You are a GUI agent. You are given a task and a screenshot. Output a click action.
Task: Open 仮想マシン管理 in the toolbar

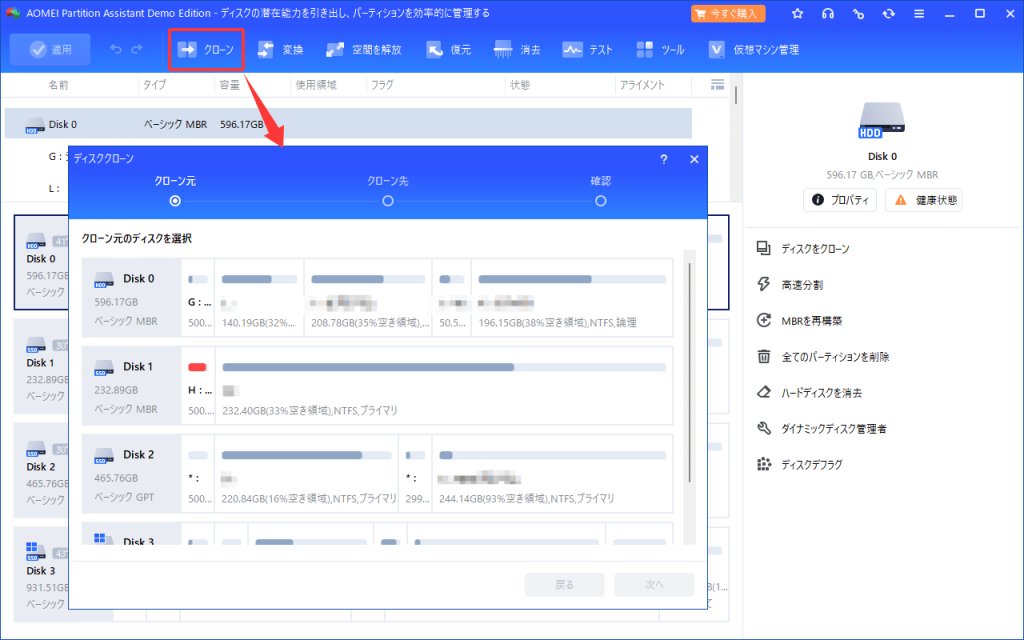pyautogui.click(x=754, y=50)
